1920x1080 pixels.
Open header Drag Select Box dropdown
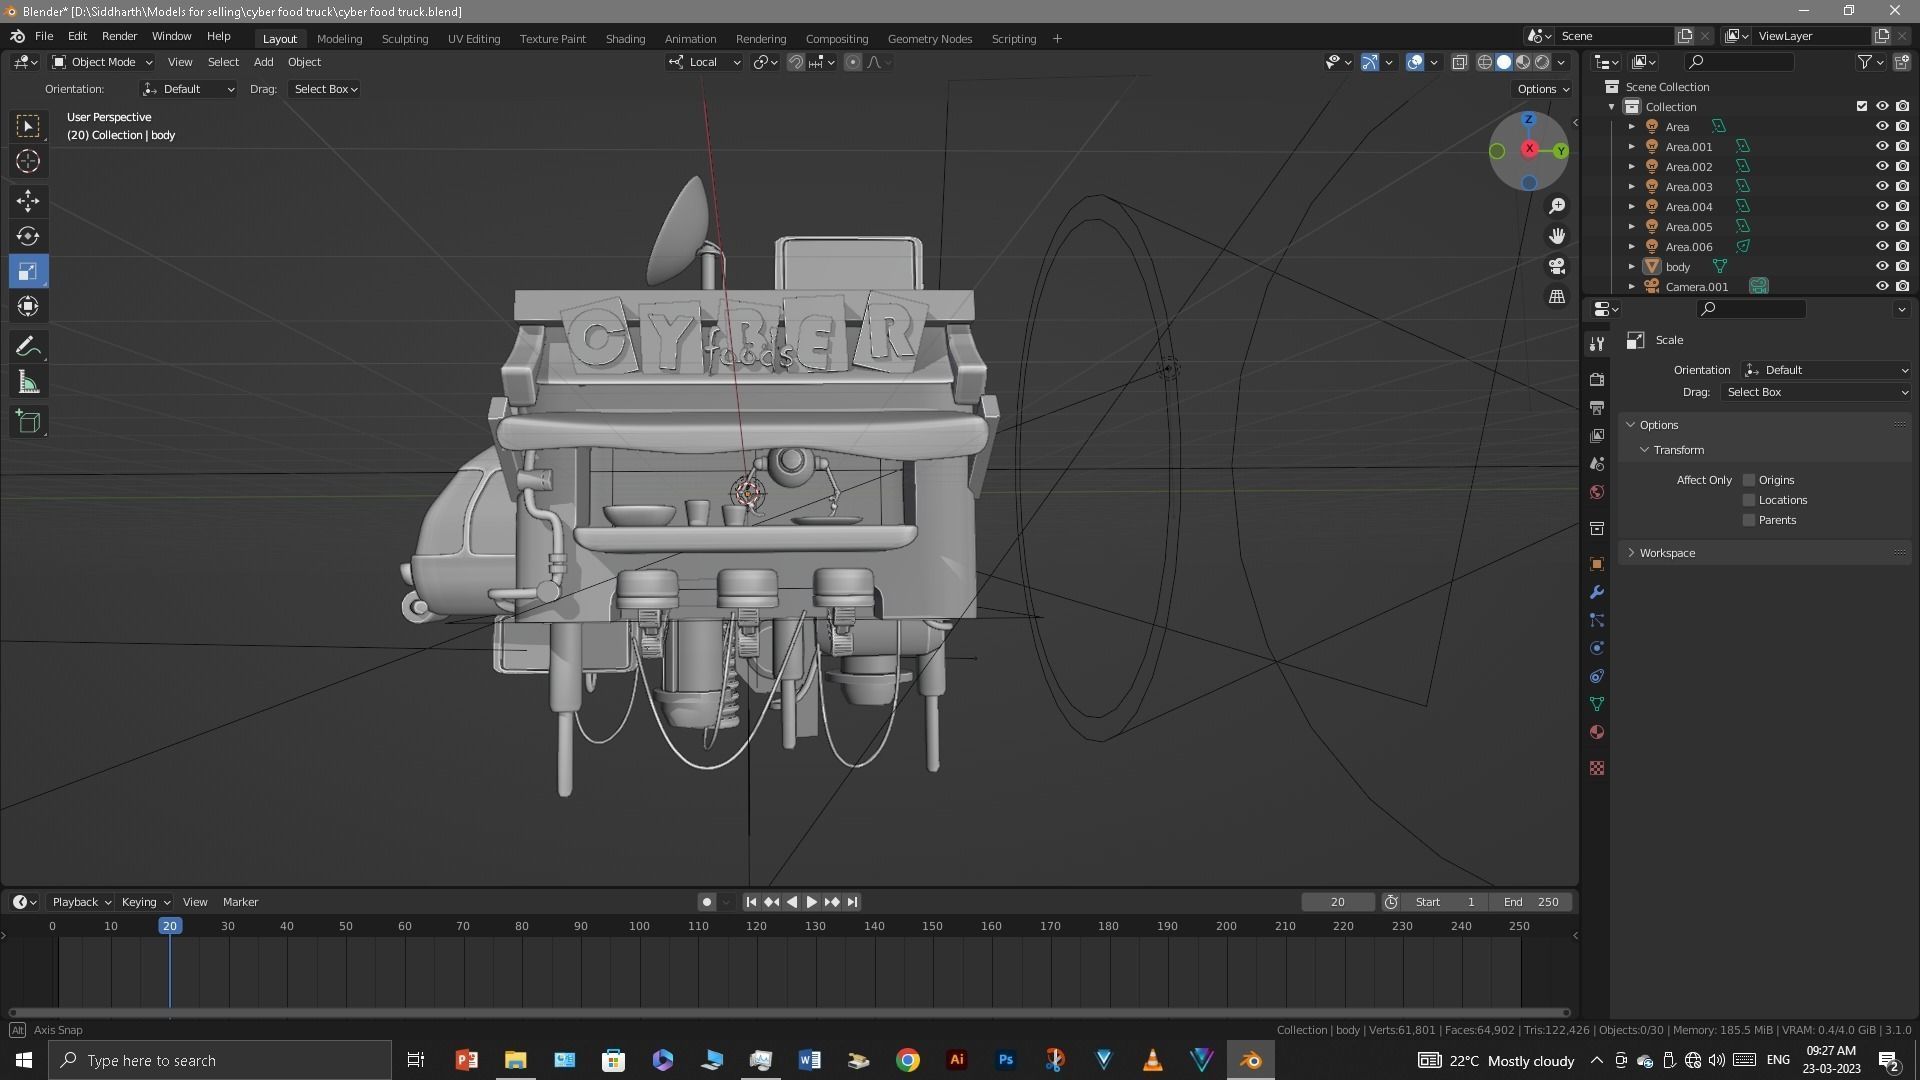coord(325,89)
